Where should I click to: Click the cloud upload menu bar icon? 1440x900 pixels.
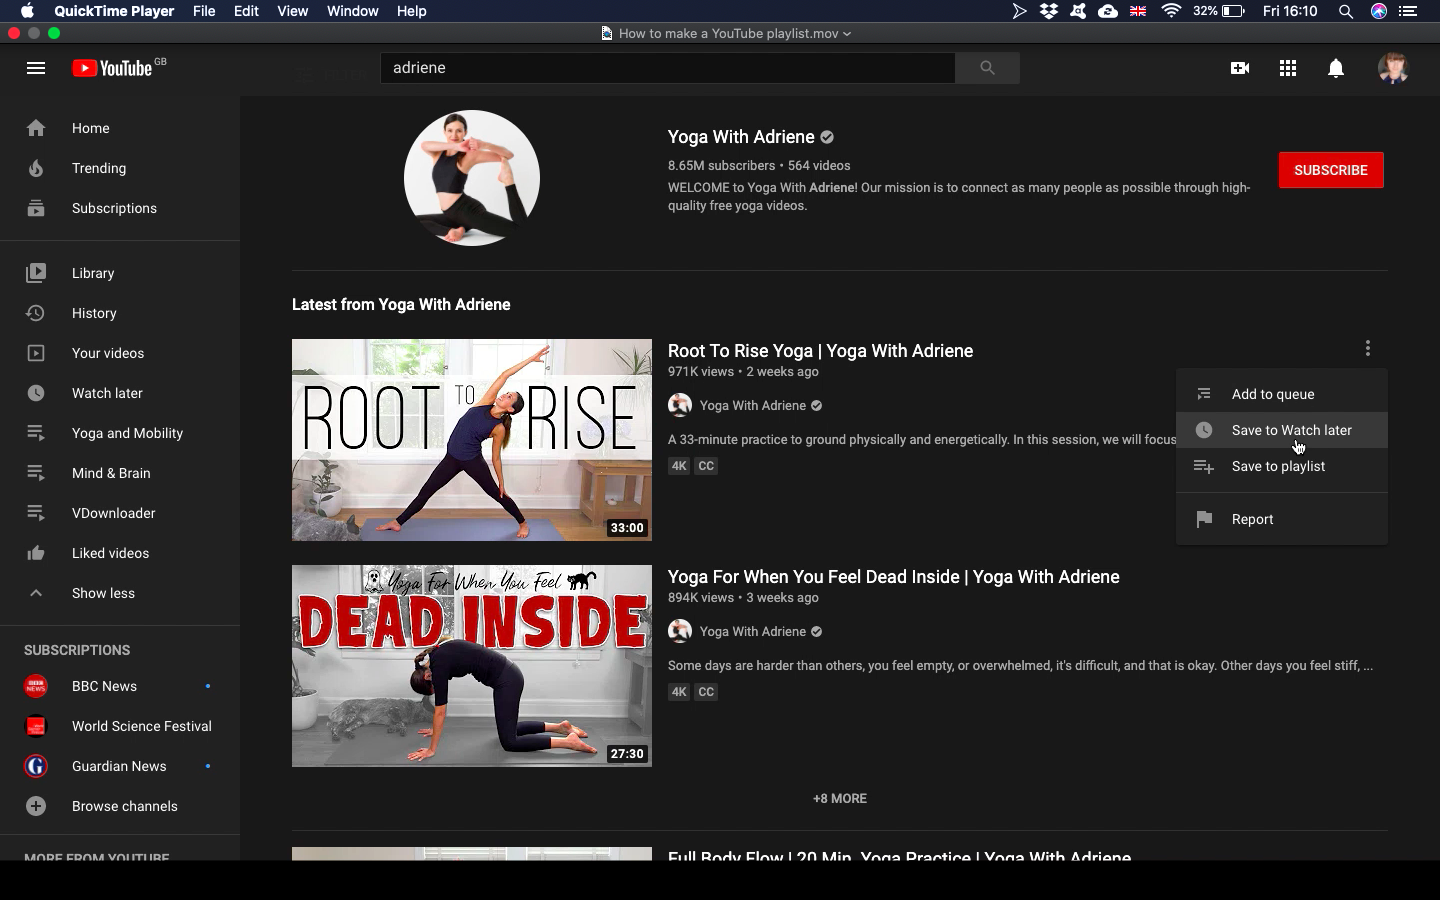click(x=1108, y=11)
